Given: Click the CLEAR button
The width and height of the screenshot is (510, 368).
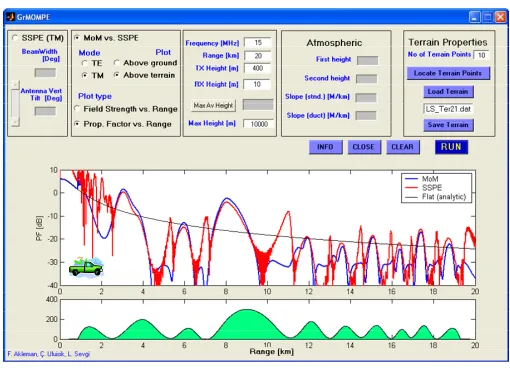Looking at the screenshot, I should coord(402,147).
